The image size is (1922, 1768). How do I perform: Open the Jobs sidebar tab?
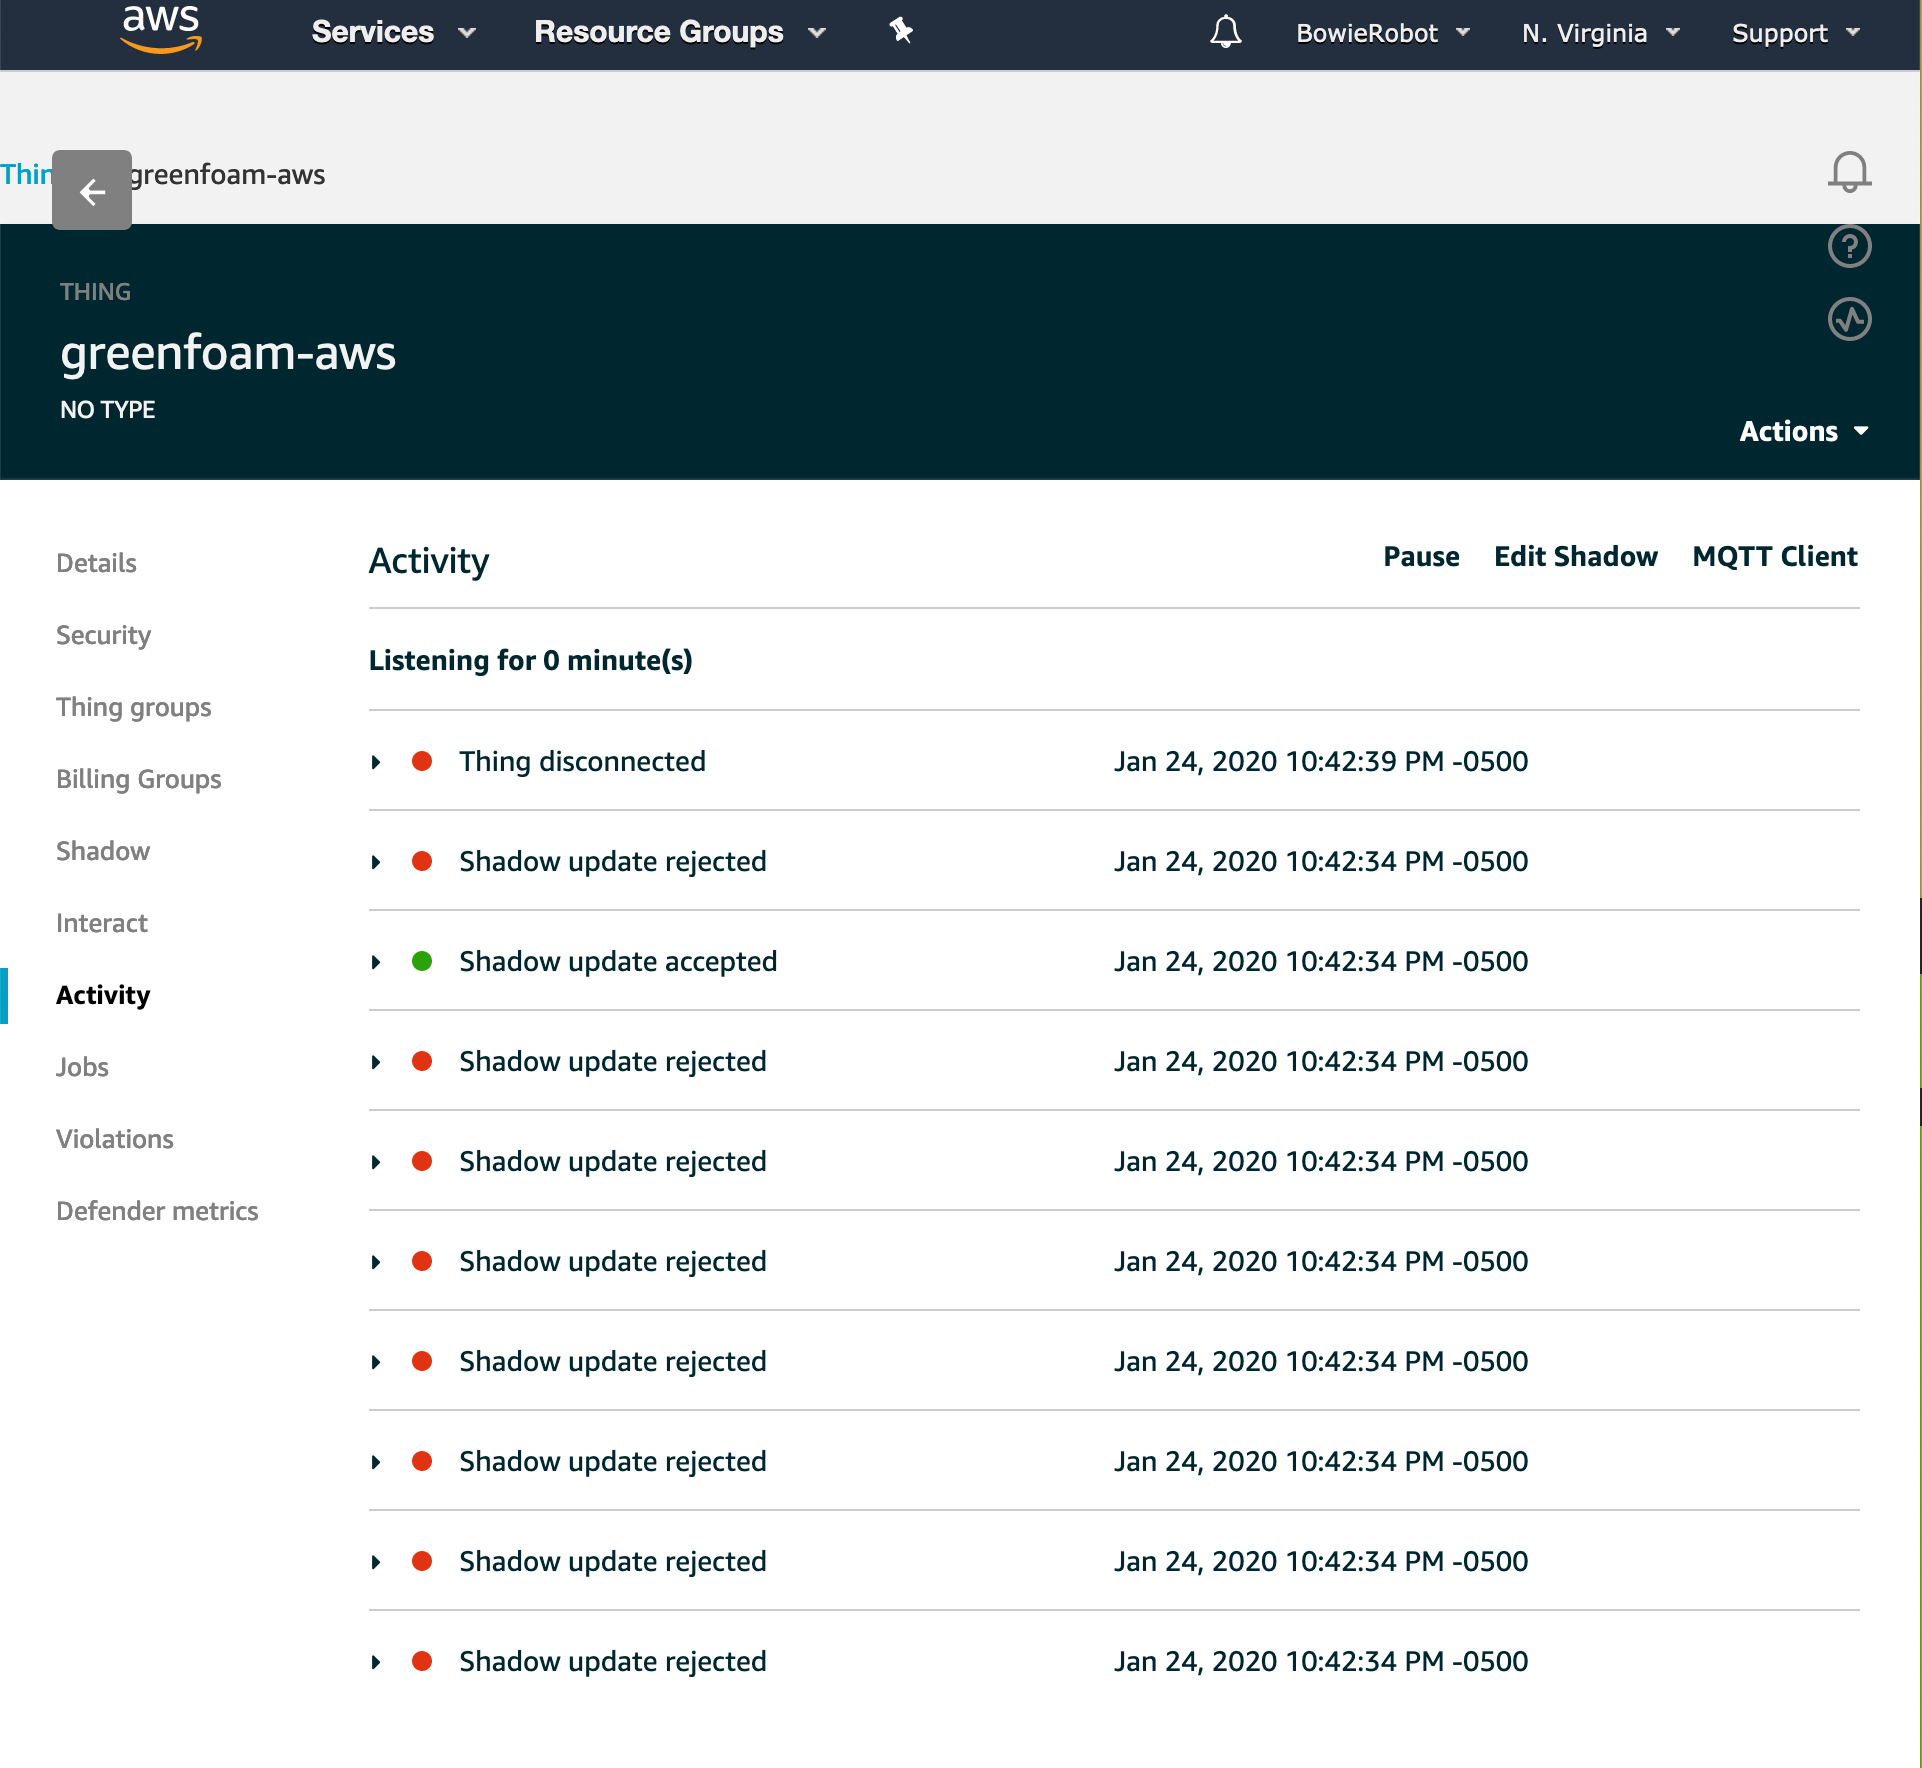[82, 1067]
